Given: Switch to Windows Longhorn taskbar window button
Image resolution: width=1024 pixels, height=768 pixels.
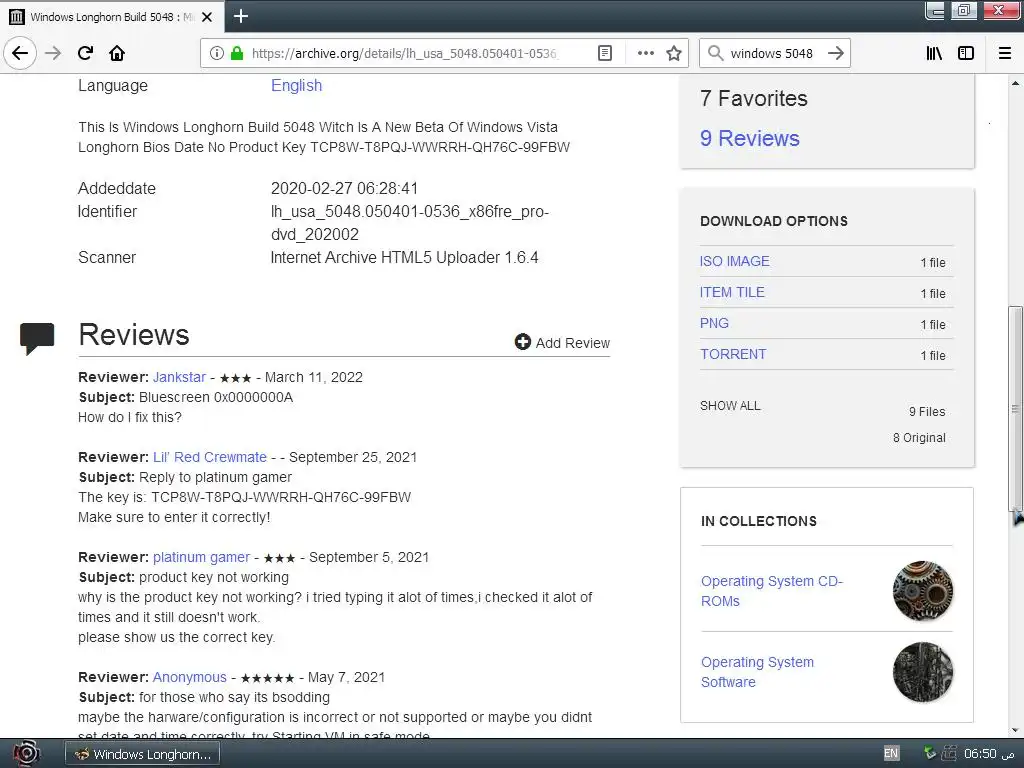Looking at the screenshot, I should [x=142, y=754].
